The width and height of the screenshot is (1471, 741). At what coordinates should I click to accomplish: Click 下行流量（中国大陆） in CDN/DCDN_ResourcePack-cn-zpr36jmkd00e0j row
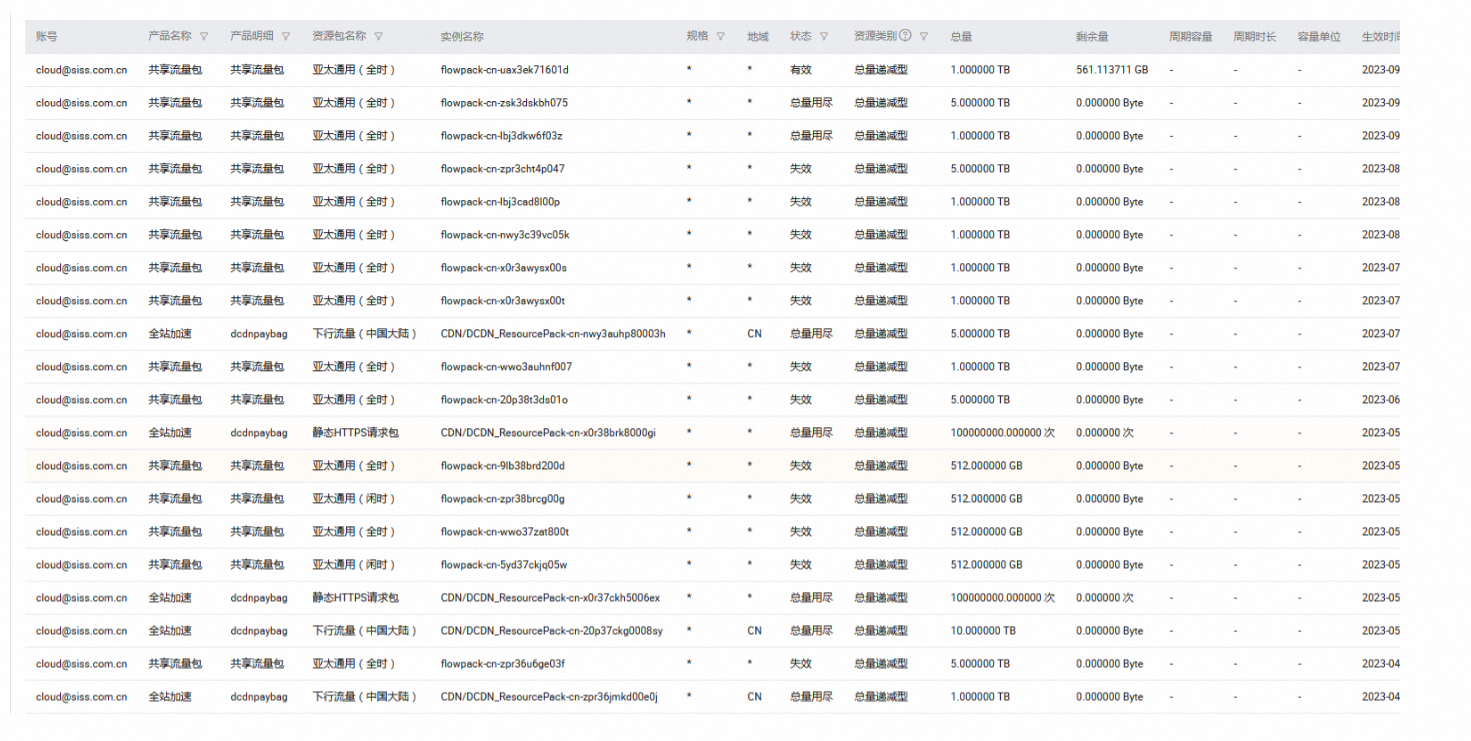click(x=364, y=697)
